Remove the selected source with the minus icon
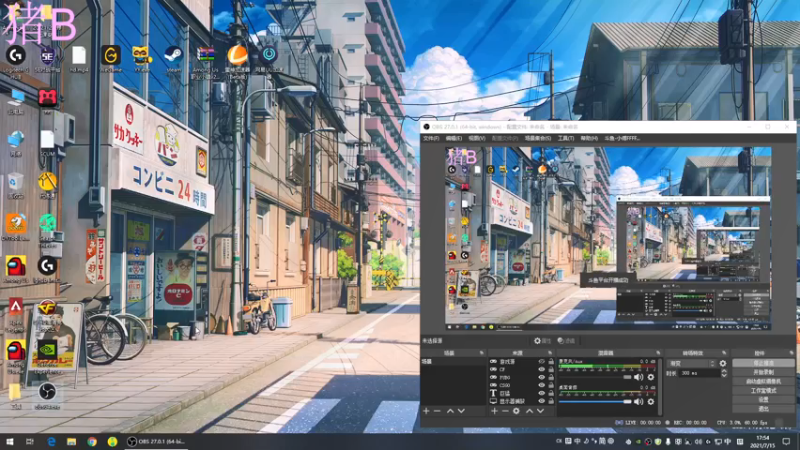 click(505, 411)
